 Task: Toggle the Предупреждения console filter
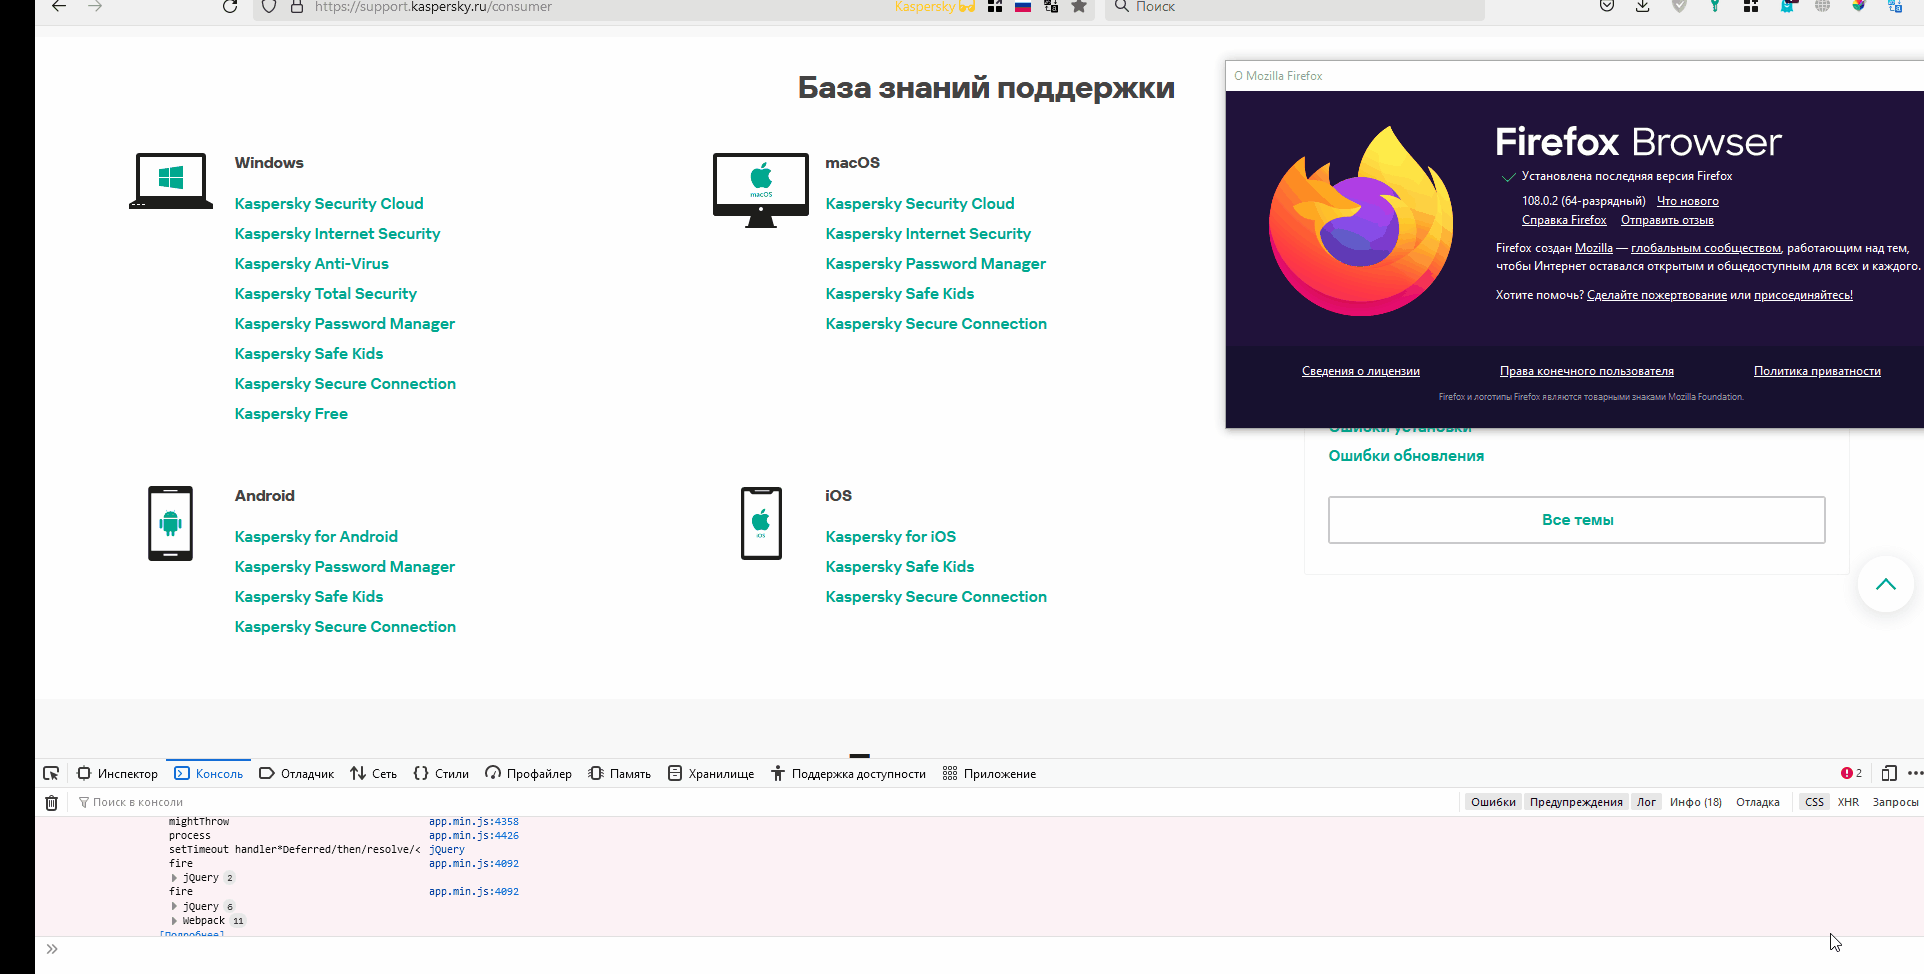coord(1576,802)
